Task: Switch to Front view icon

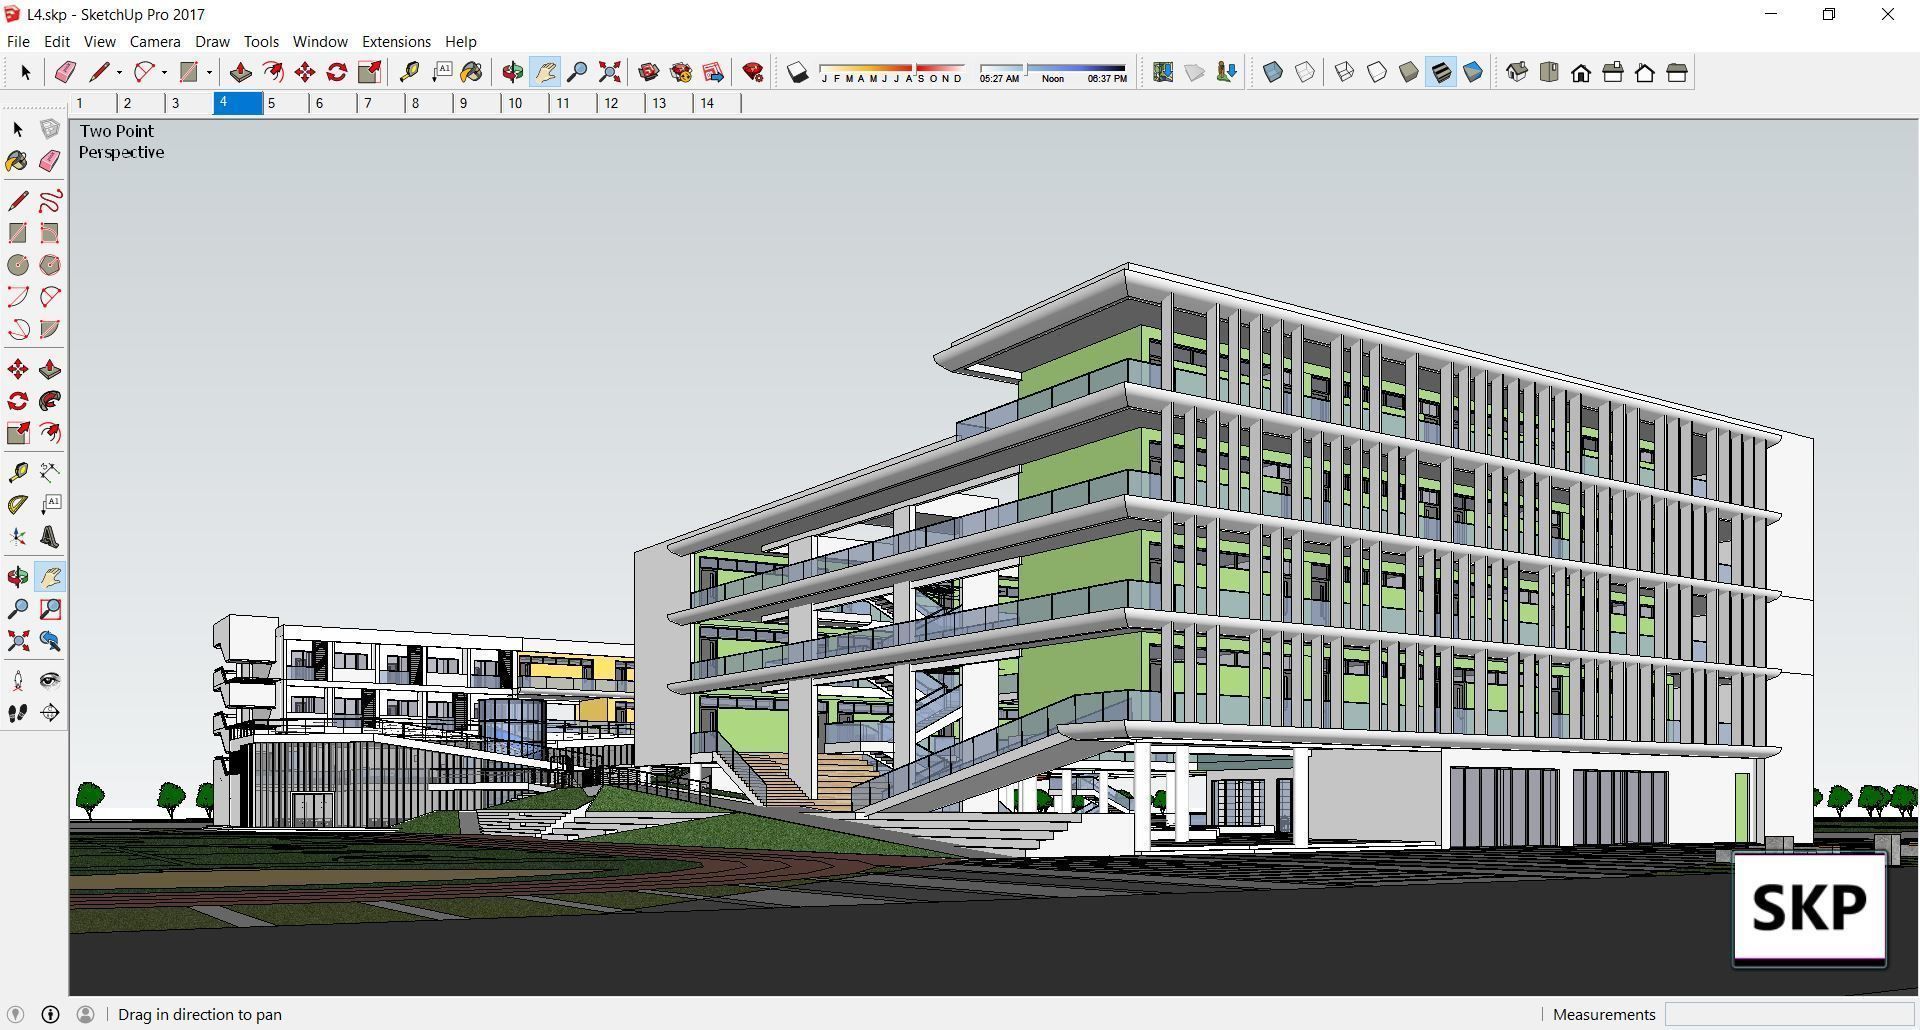Action: pyautogui.click(x=1581, y=72)
